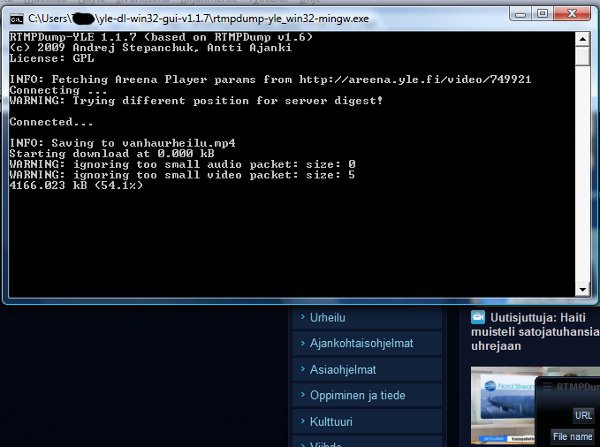Screen dimensions: 600x447
Task: Click the scroll down arrow in console
Action: point(582,290)
